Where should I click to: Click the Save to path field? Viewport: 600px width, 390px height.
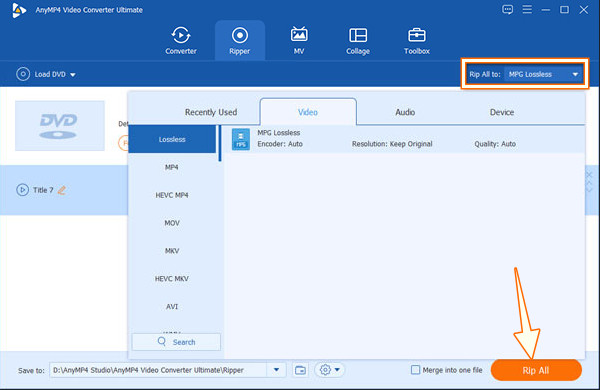coord(159,370)
